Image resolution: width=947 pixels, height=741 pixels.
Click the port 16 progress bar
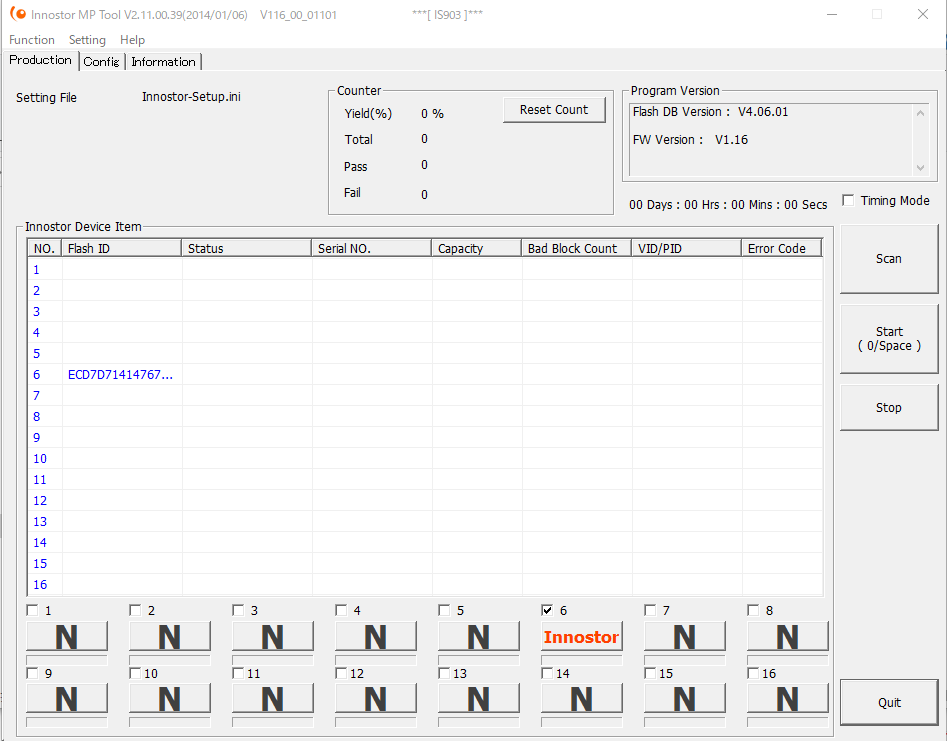[x=788, y=722]
